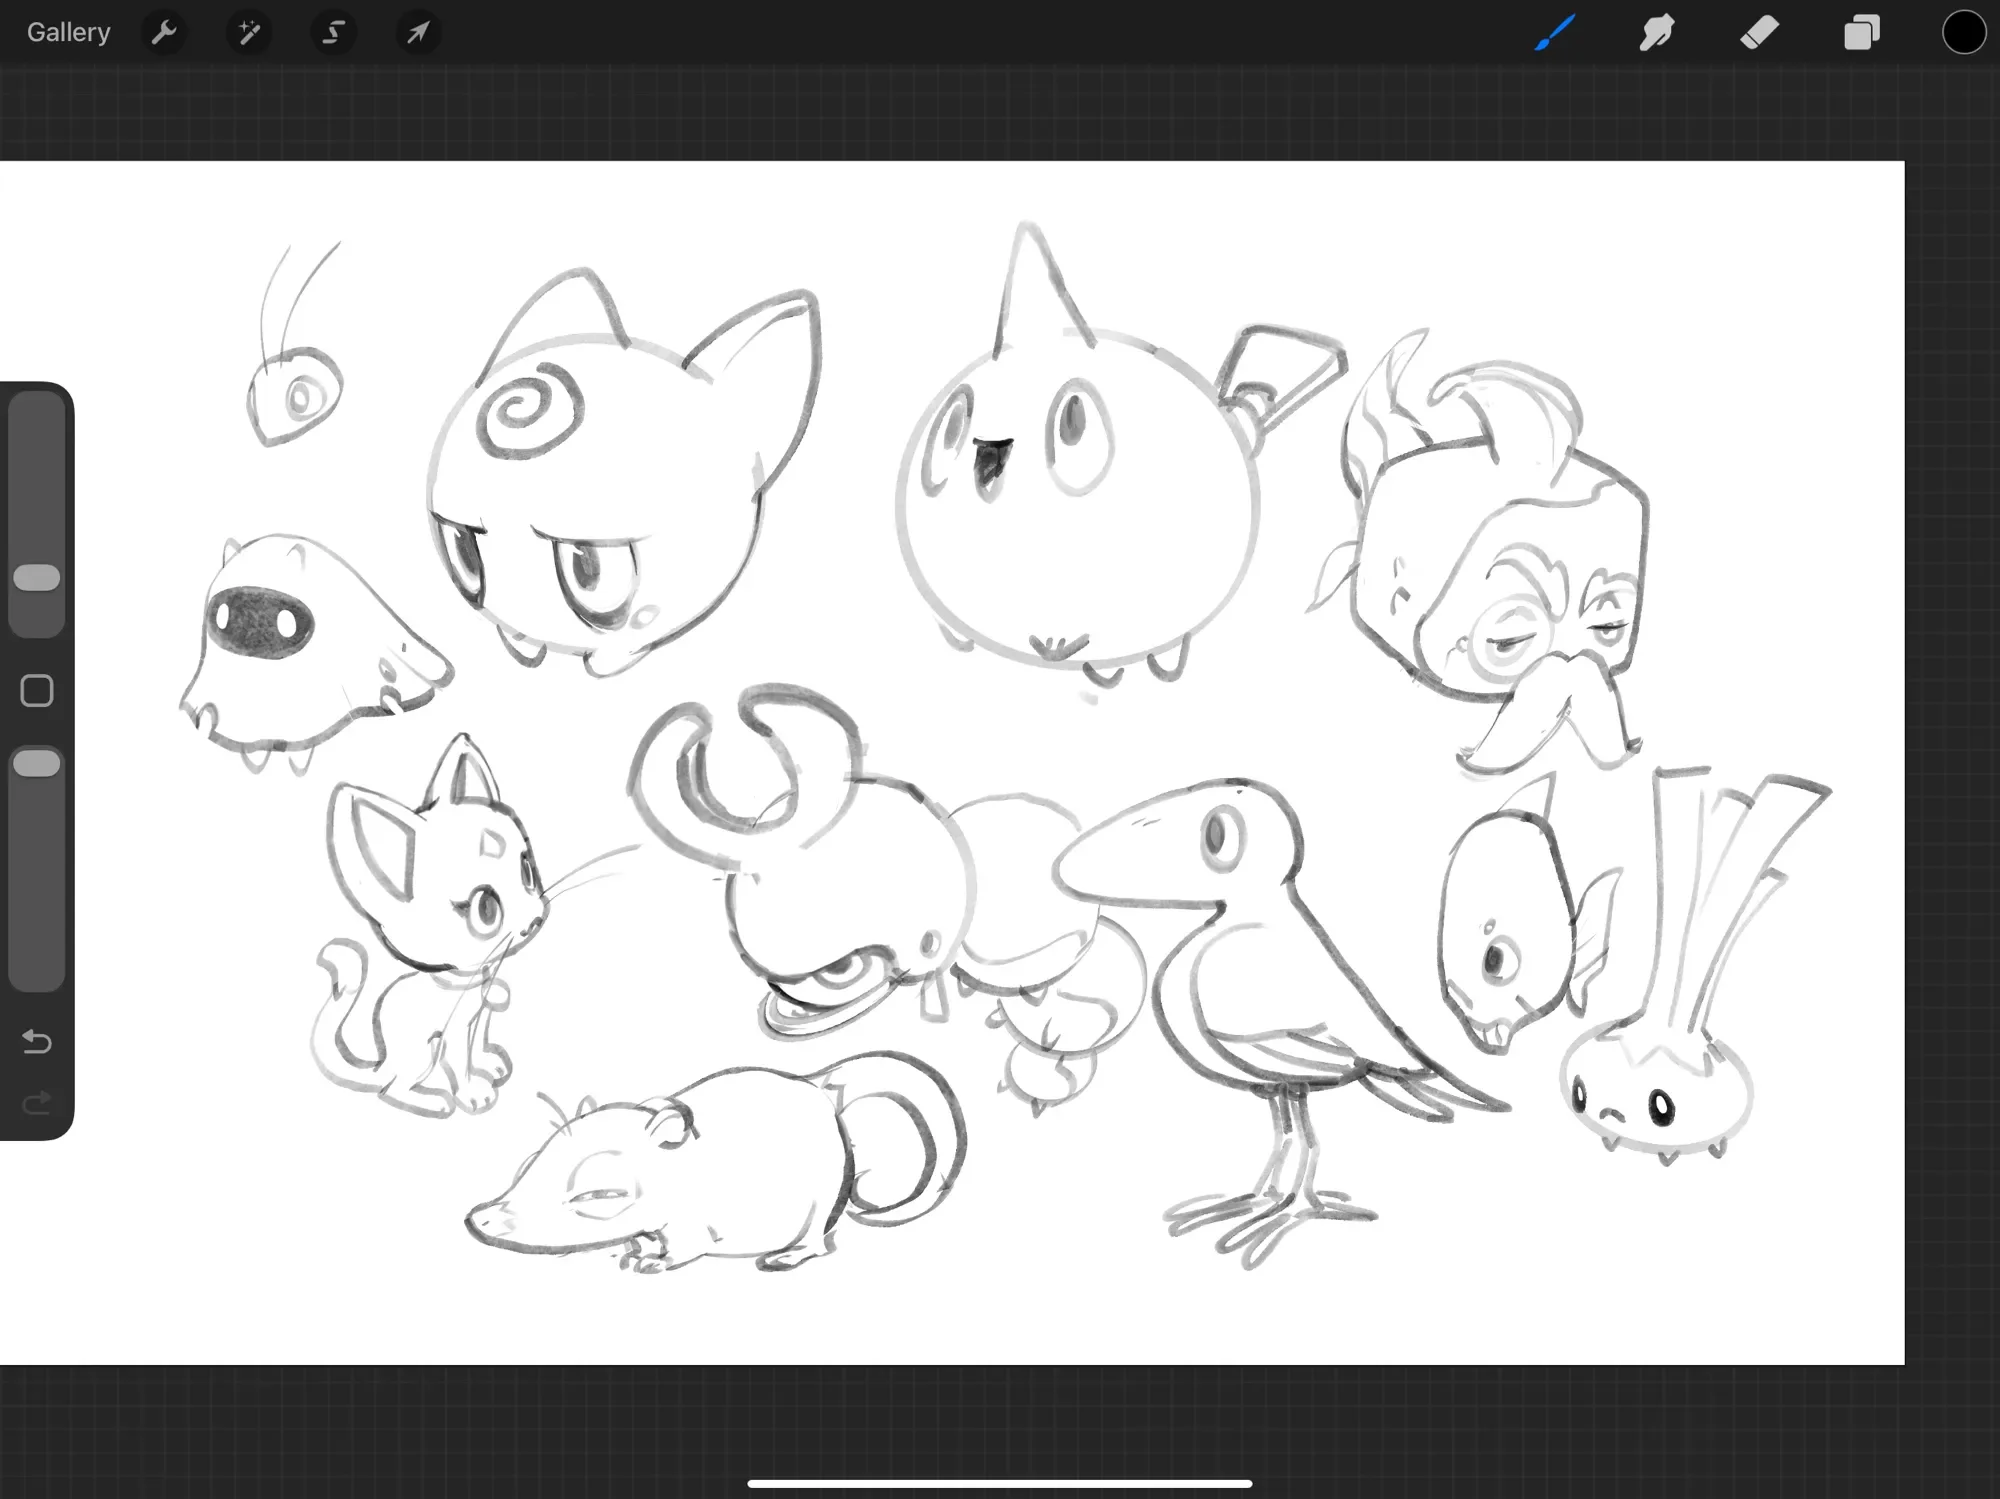Viewport: 2000px width, 1499px height.
Task: Select the Smudge tool
Action: 1657,33
